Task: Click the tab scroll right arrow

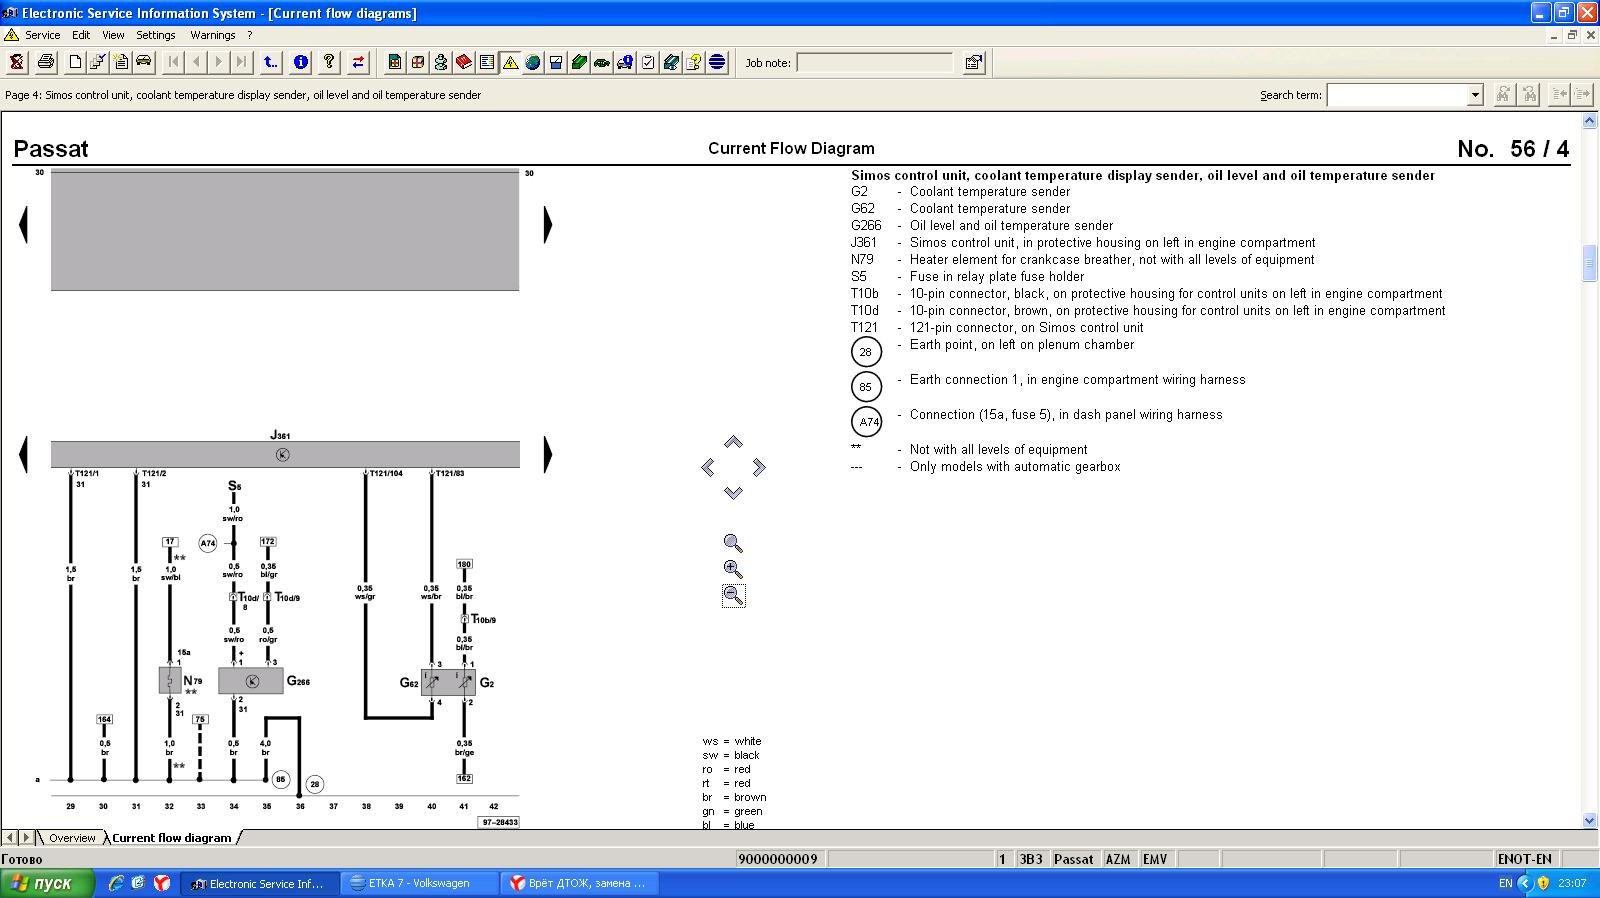Action: point(27,838)
